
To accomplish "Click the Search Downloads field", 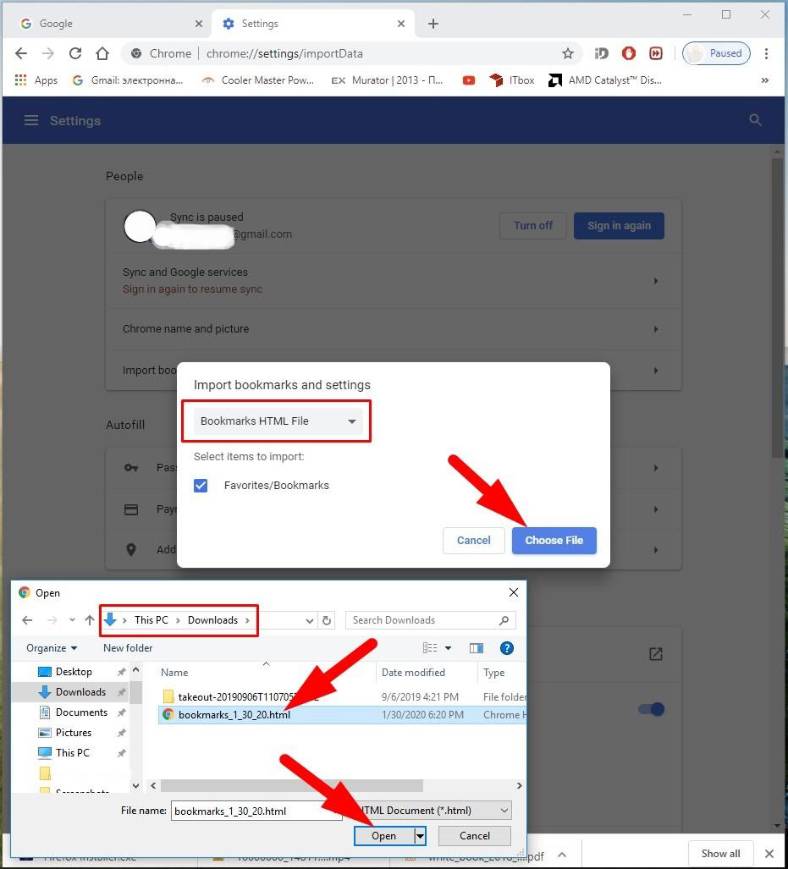I will pos(430,620).
